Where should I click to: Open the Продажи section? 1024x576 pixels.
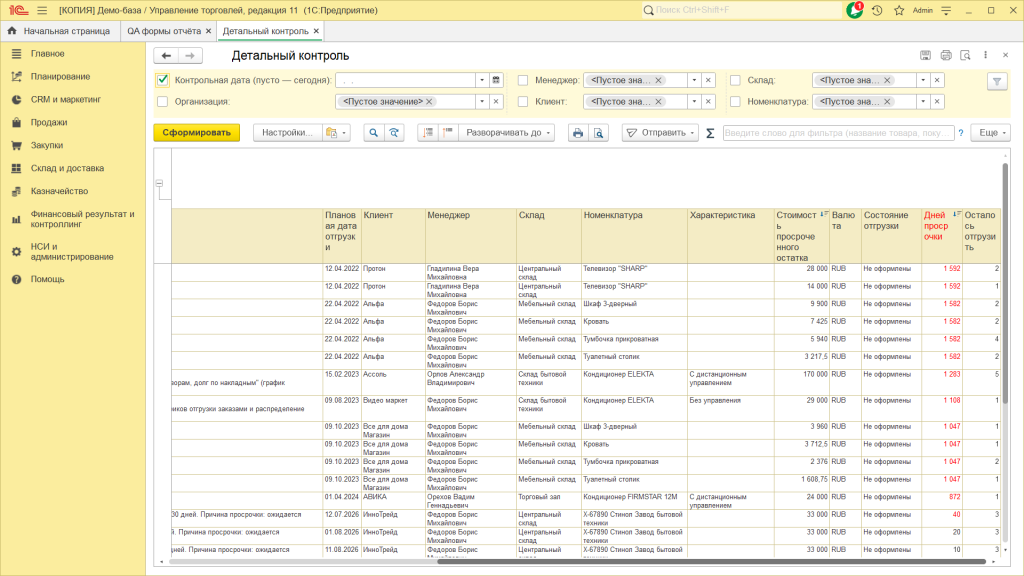[x=49, y=122]
